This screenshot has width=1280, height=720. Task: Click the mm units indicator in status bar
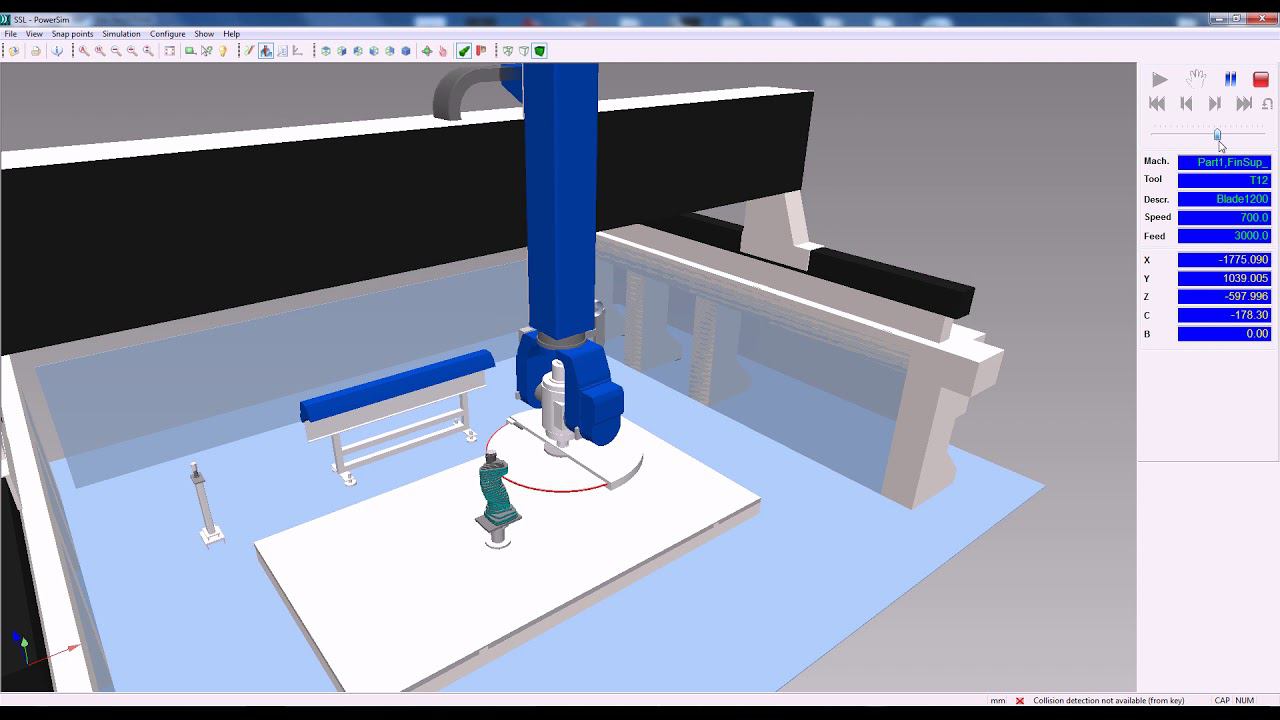[997, 701]
